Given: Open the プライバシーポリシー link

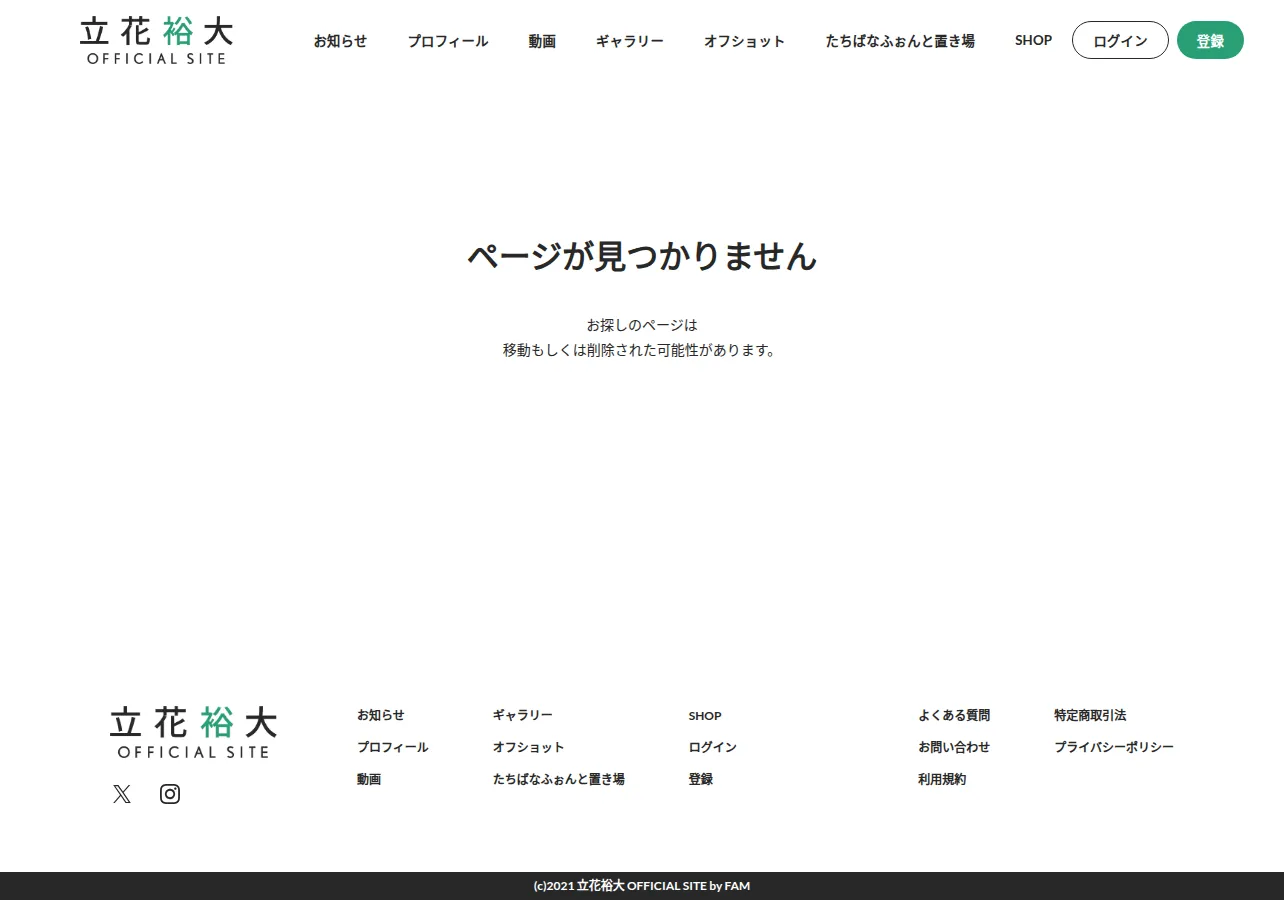Looking at the screenshot, I should click(x=1114, y=747).
